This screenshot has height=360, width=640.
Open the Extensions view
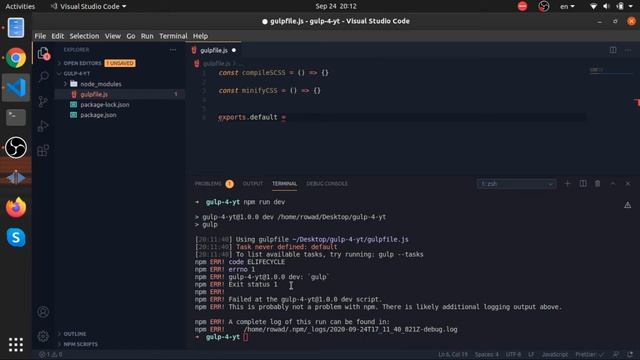coord(43,150)
